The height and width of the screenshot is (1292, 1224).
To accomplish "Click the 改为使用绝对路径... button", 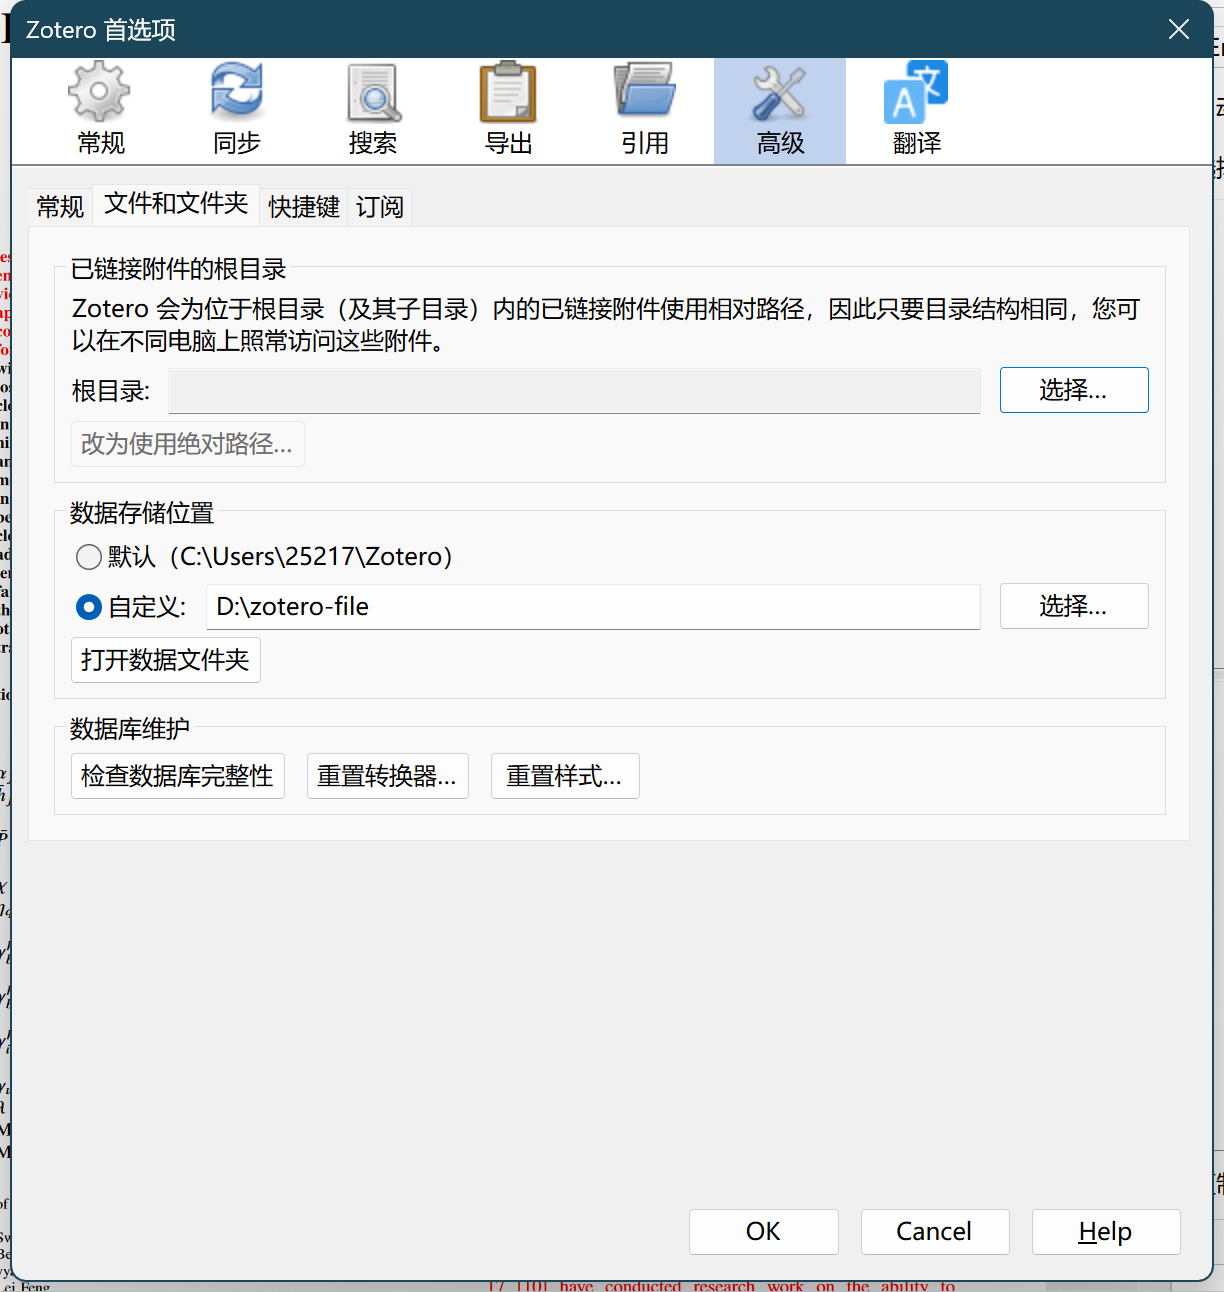I will point(187,444).
